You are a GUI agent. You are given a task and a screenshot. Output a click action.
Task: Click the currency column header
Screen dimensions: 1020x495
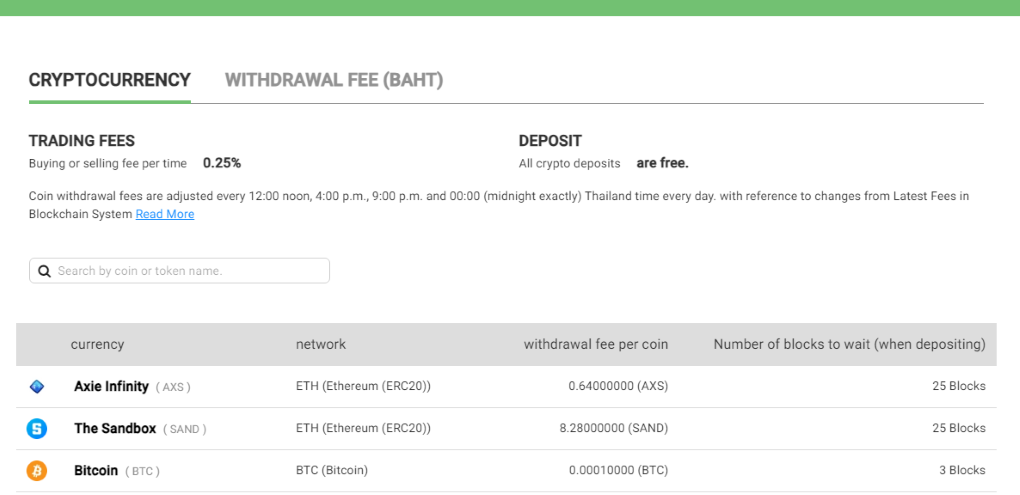tap(97, 344)
